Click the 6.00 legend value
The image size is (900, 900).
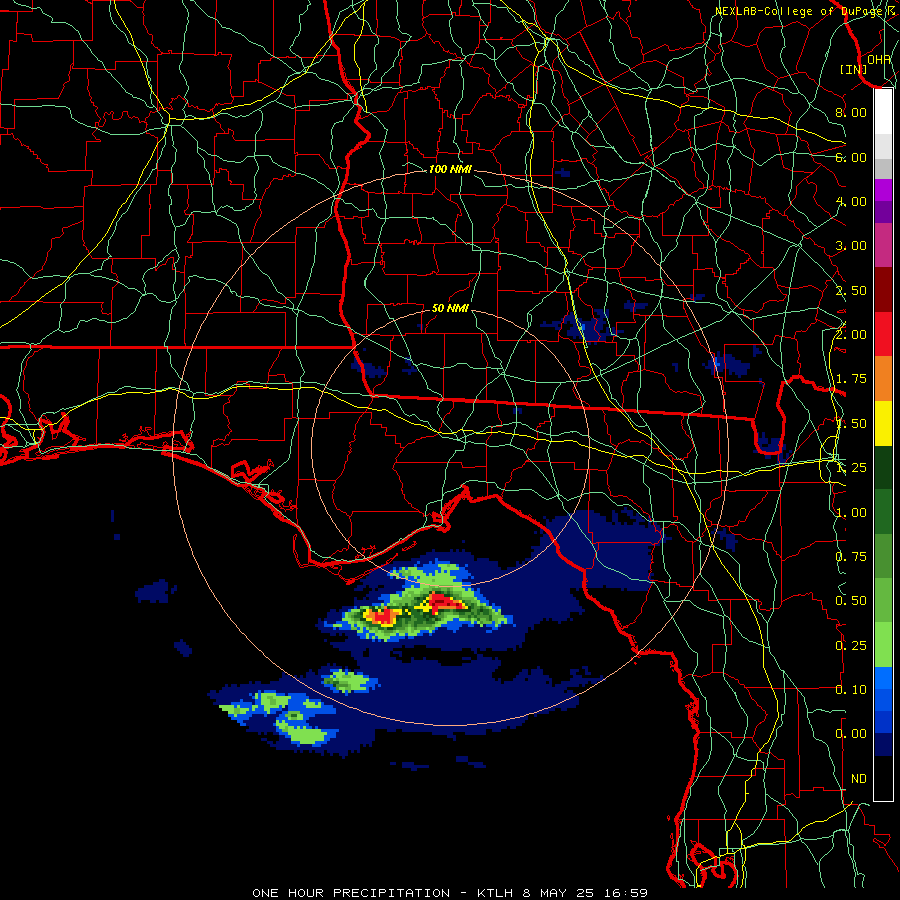(851, 157)
